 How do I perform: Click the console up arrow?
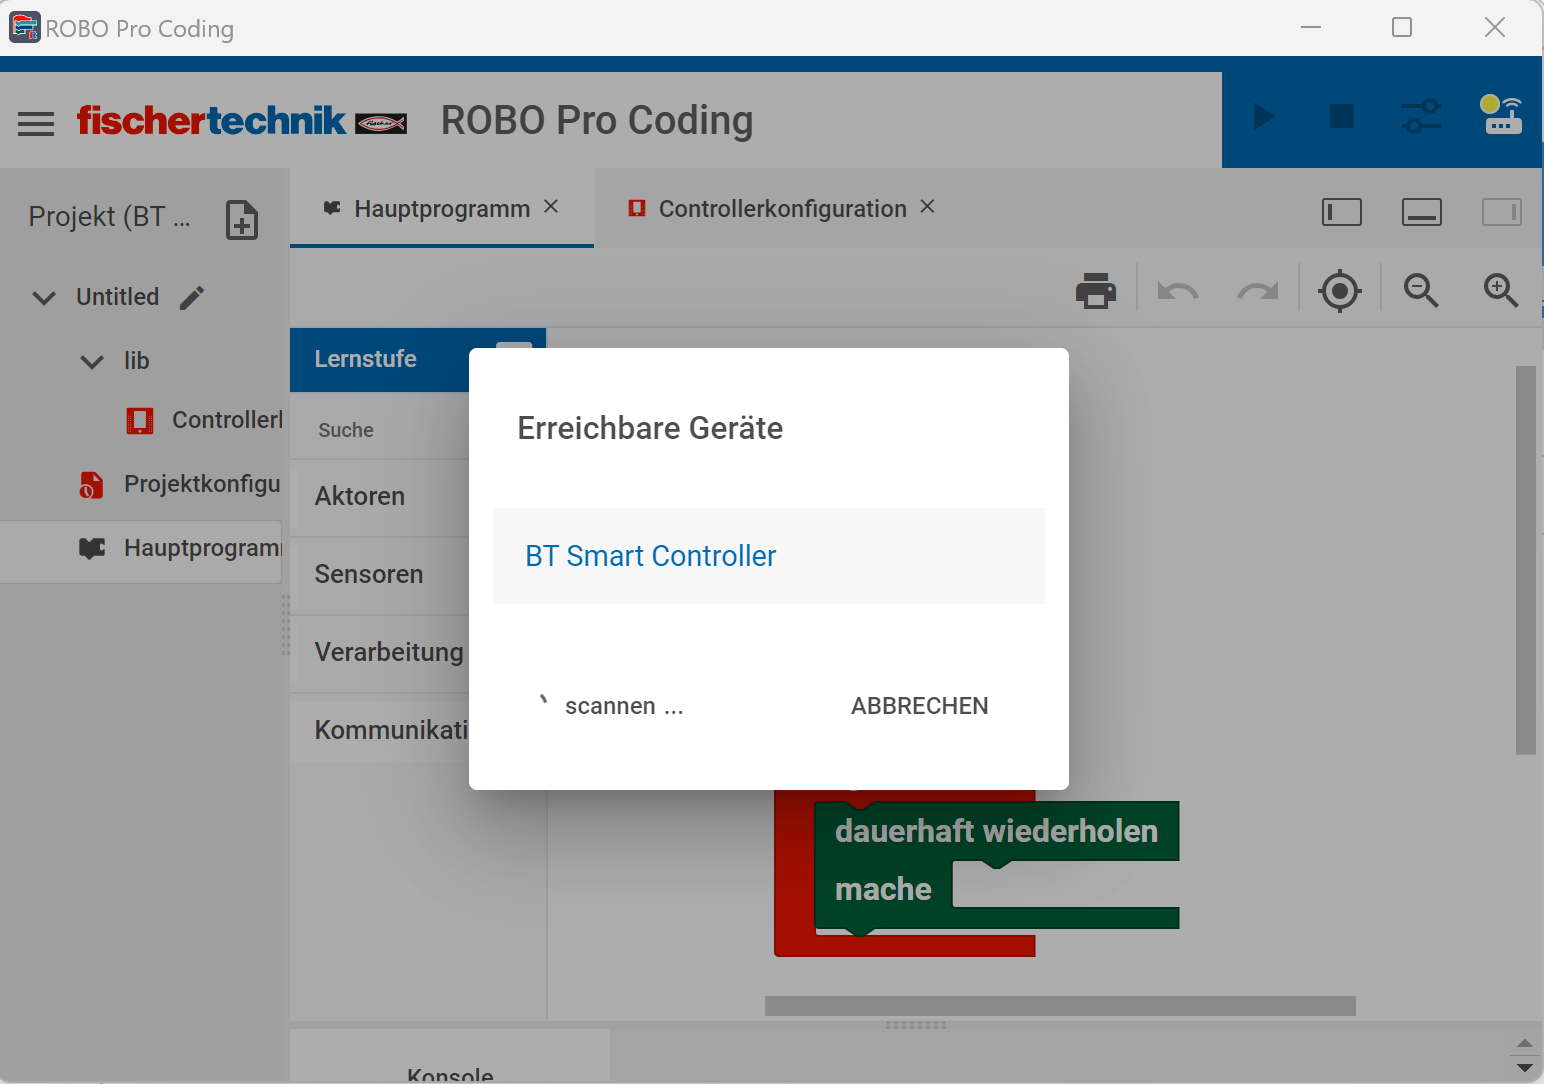1524,1044
